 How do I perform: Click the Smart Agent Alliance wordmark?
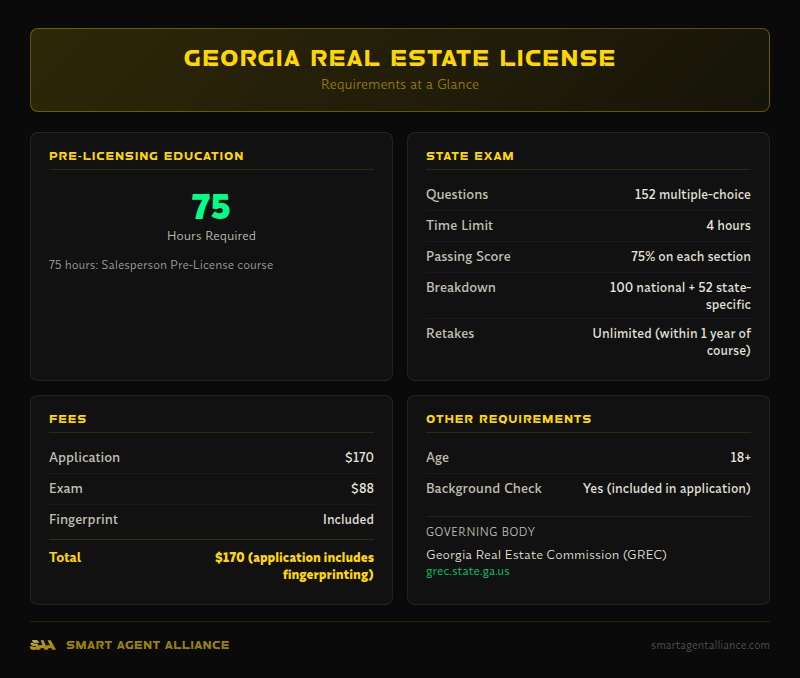(x=148, y=645)
